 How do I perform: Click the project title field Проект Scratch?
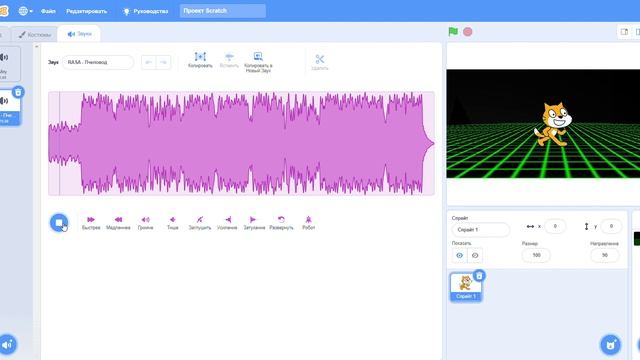[222, 11]
